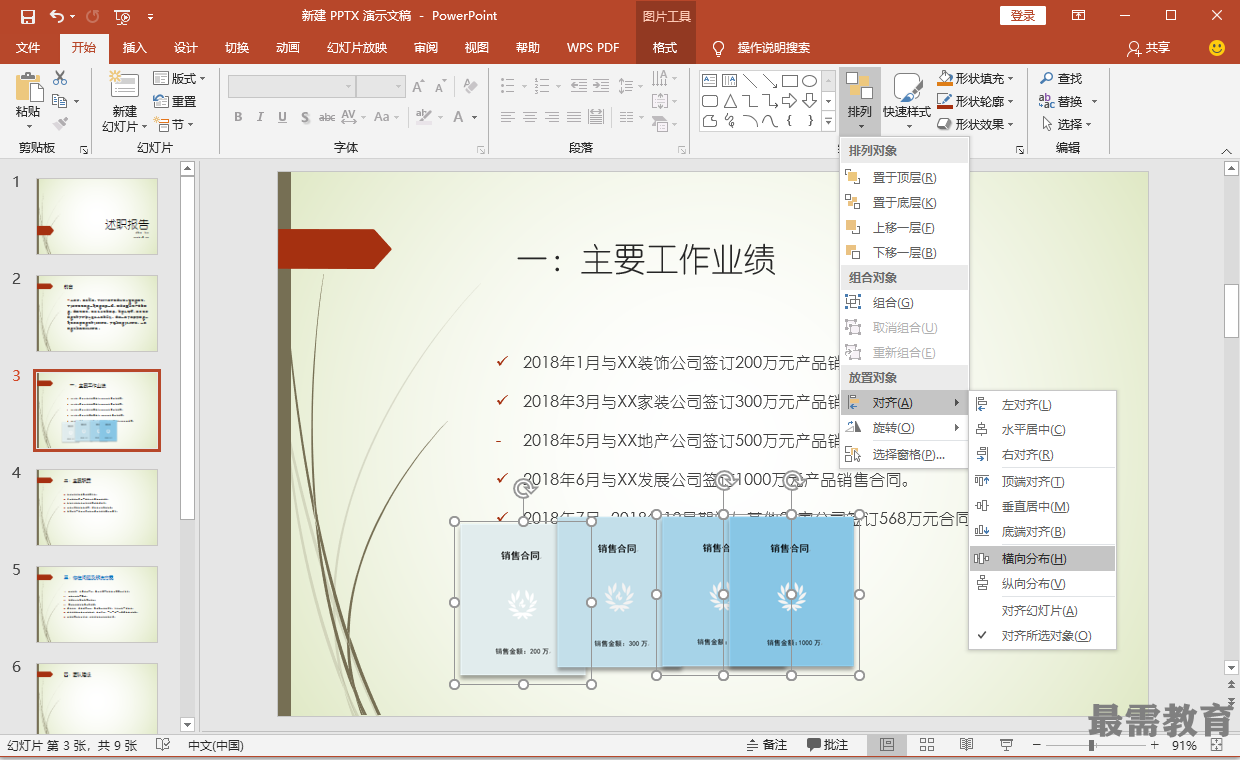
Task: Toggle the Comments (批注) pane
Action: tap(828, 745)
